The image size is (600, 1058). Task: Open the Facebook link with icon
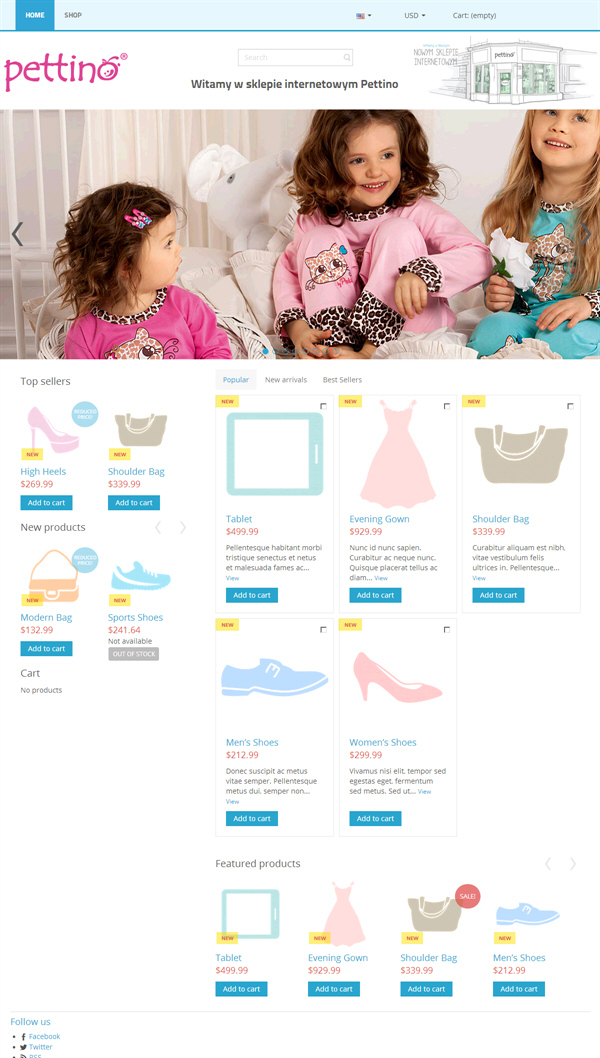pos(40,1036)
